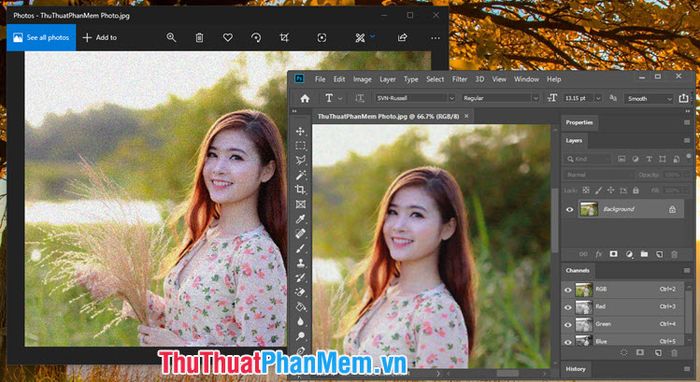The width and height of the screenshot is (700, 382).
Task: Open the SVN-Russell font family dropdown
Action: coord(415,98)
